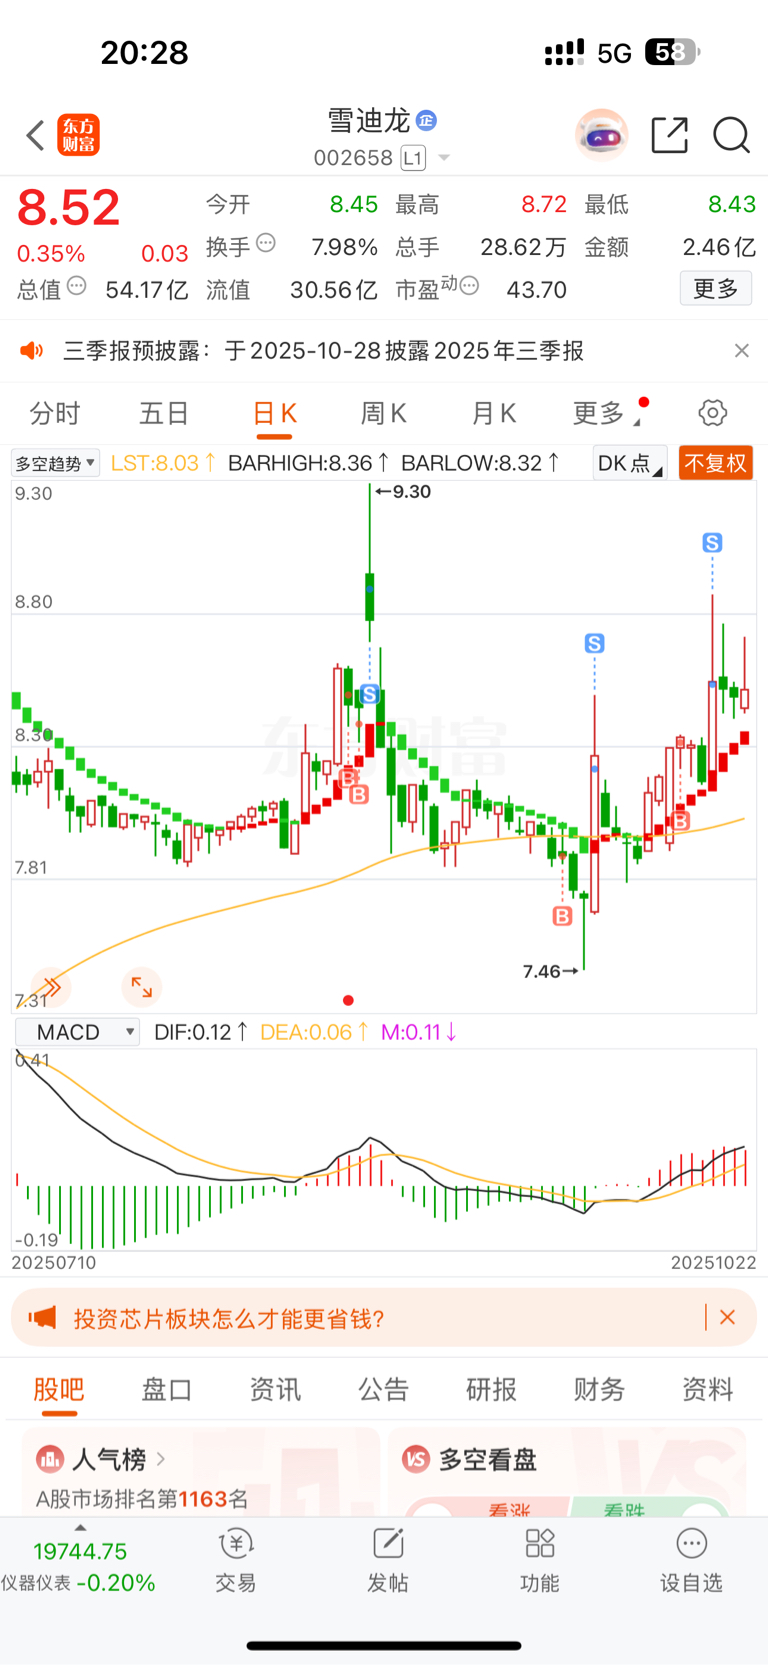Tap the A股市场排名第1163名 text
The image size is (768, 1665).
coord(142,1498)
